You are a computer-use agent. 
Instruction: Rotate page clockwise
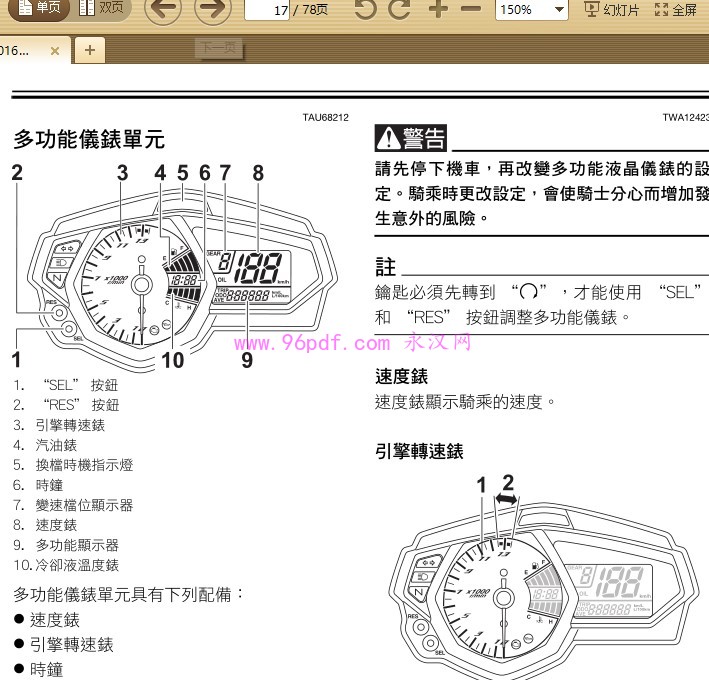point(400,10)
